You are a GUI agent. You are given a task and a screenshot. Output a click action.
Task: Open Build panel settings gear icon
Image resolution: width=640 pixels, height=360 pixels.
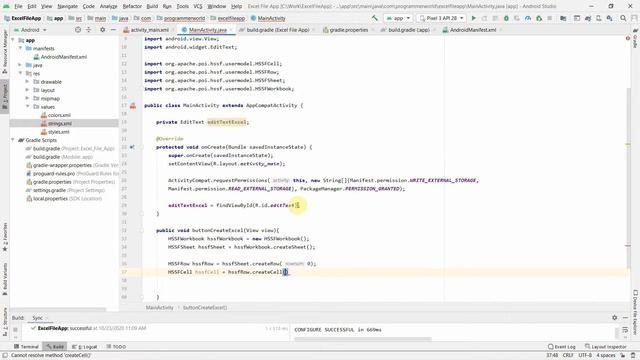point(615,318)
